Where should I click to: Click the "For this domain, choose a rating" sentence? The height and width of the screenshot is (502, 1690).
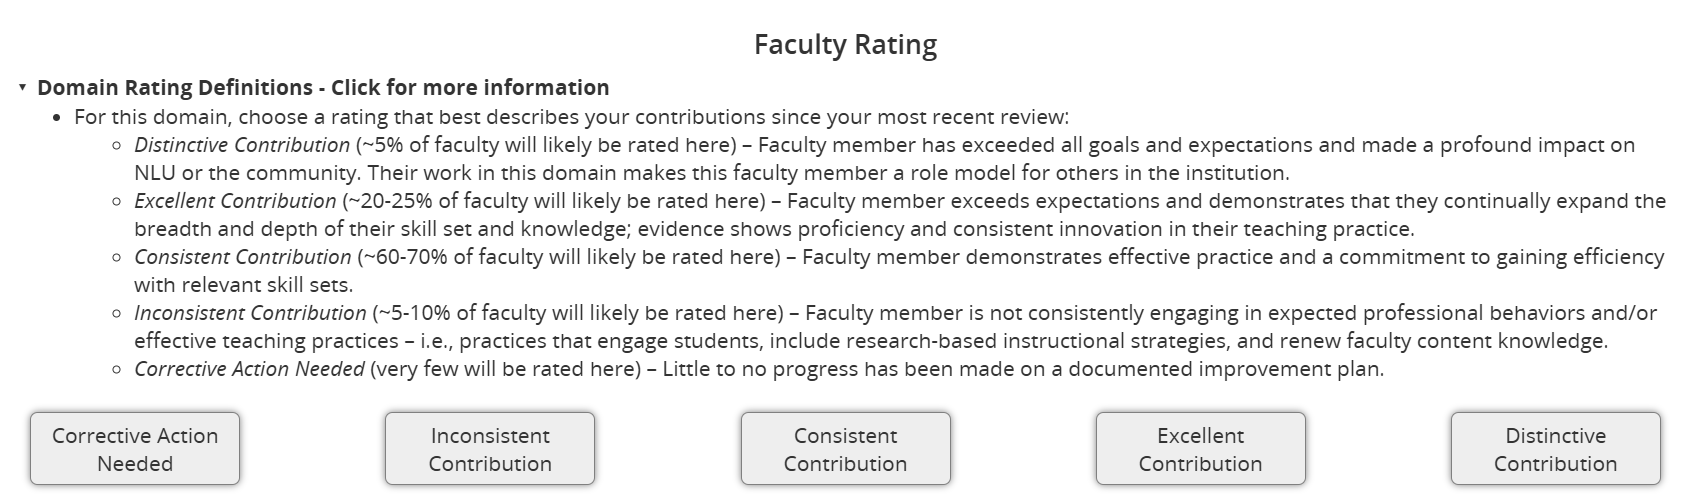(571, 117)
